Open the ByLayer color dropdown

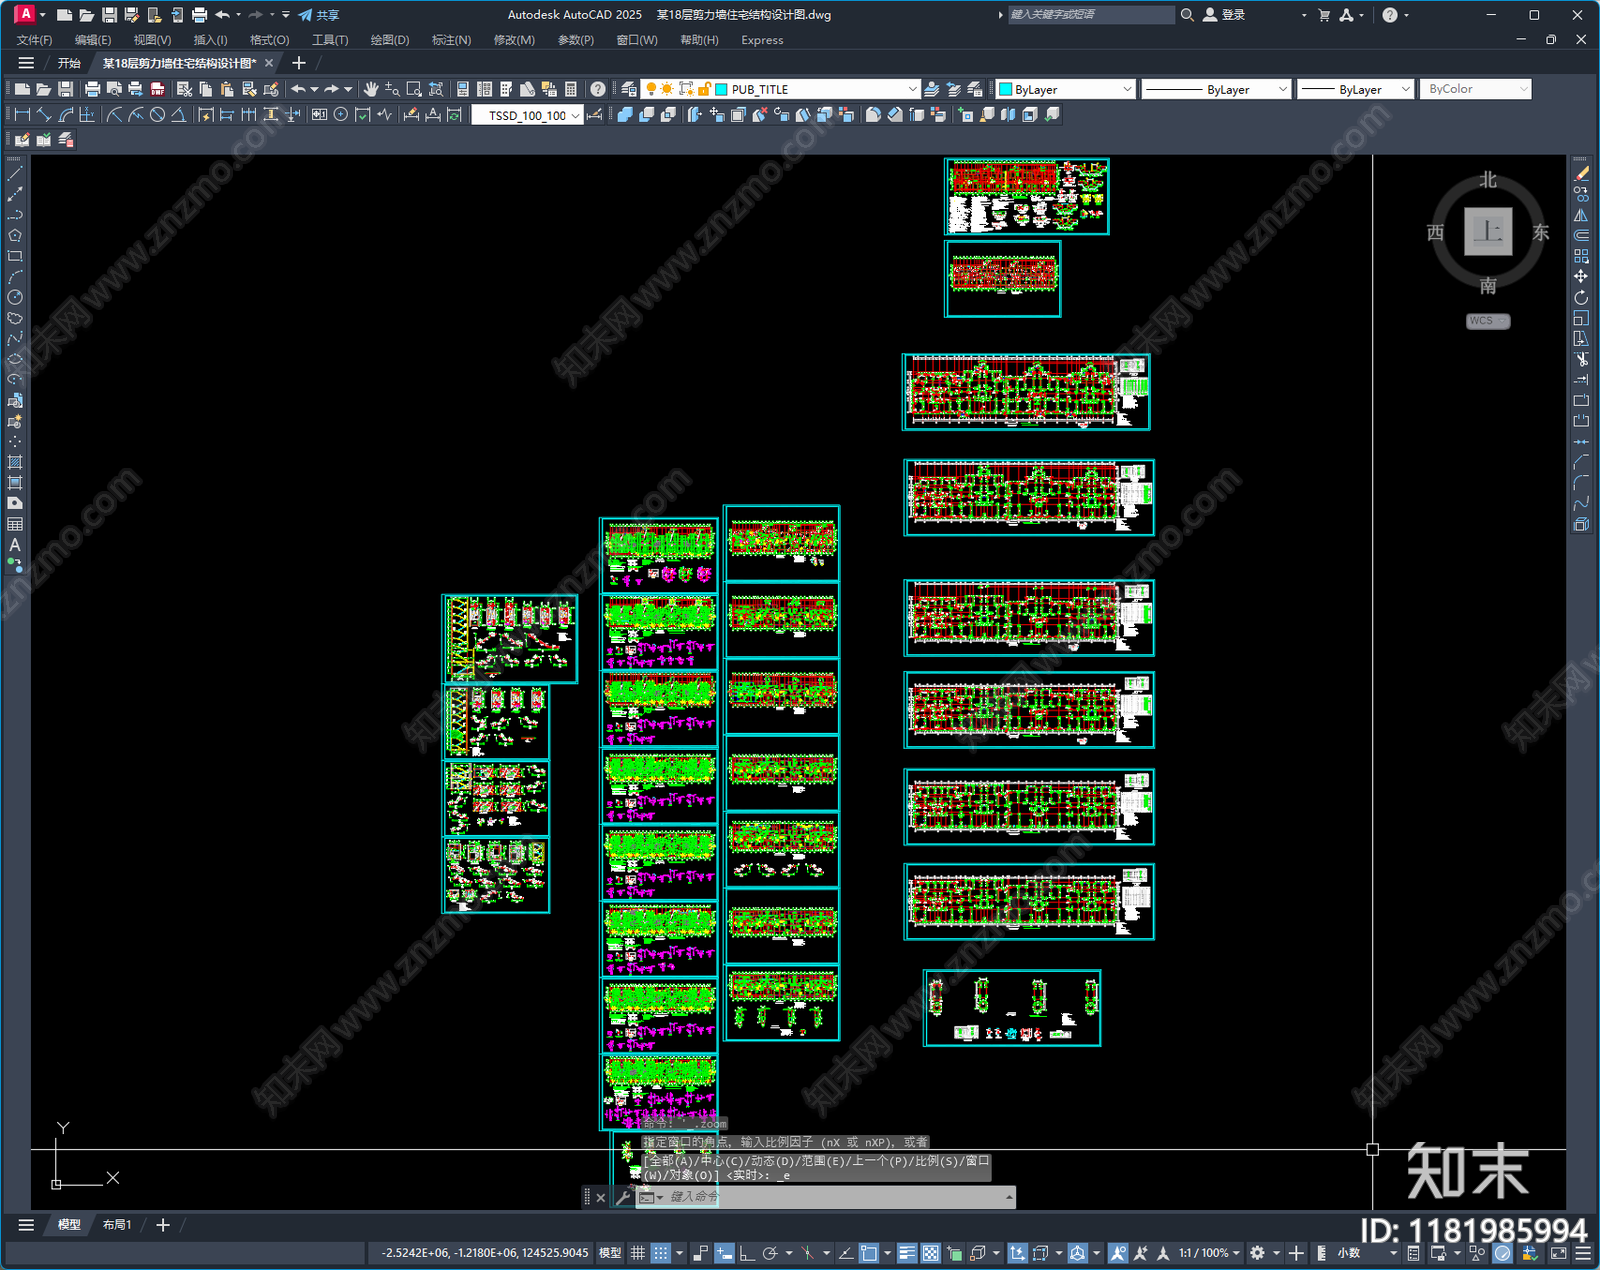(x=1127, y=89)
